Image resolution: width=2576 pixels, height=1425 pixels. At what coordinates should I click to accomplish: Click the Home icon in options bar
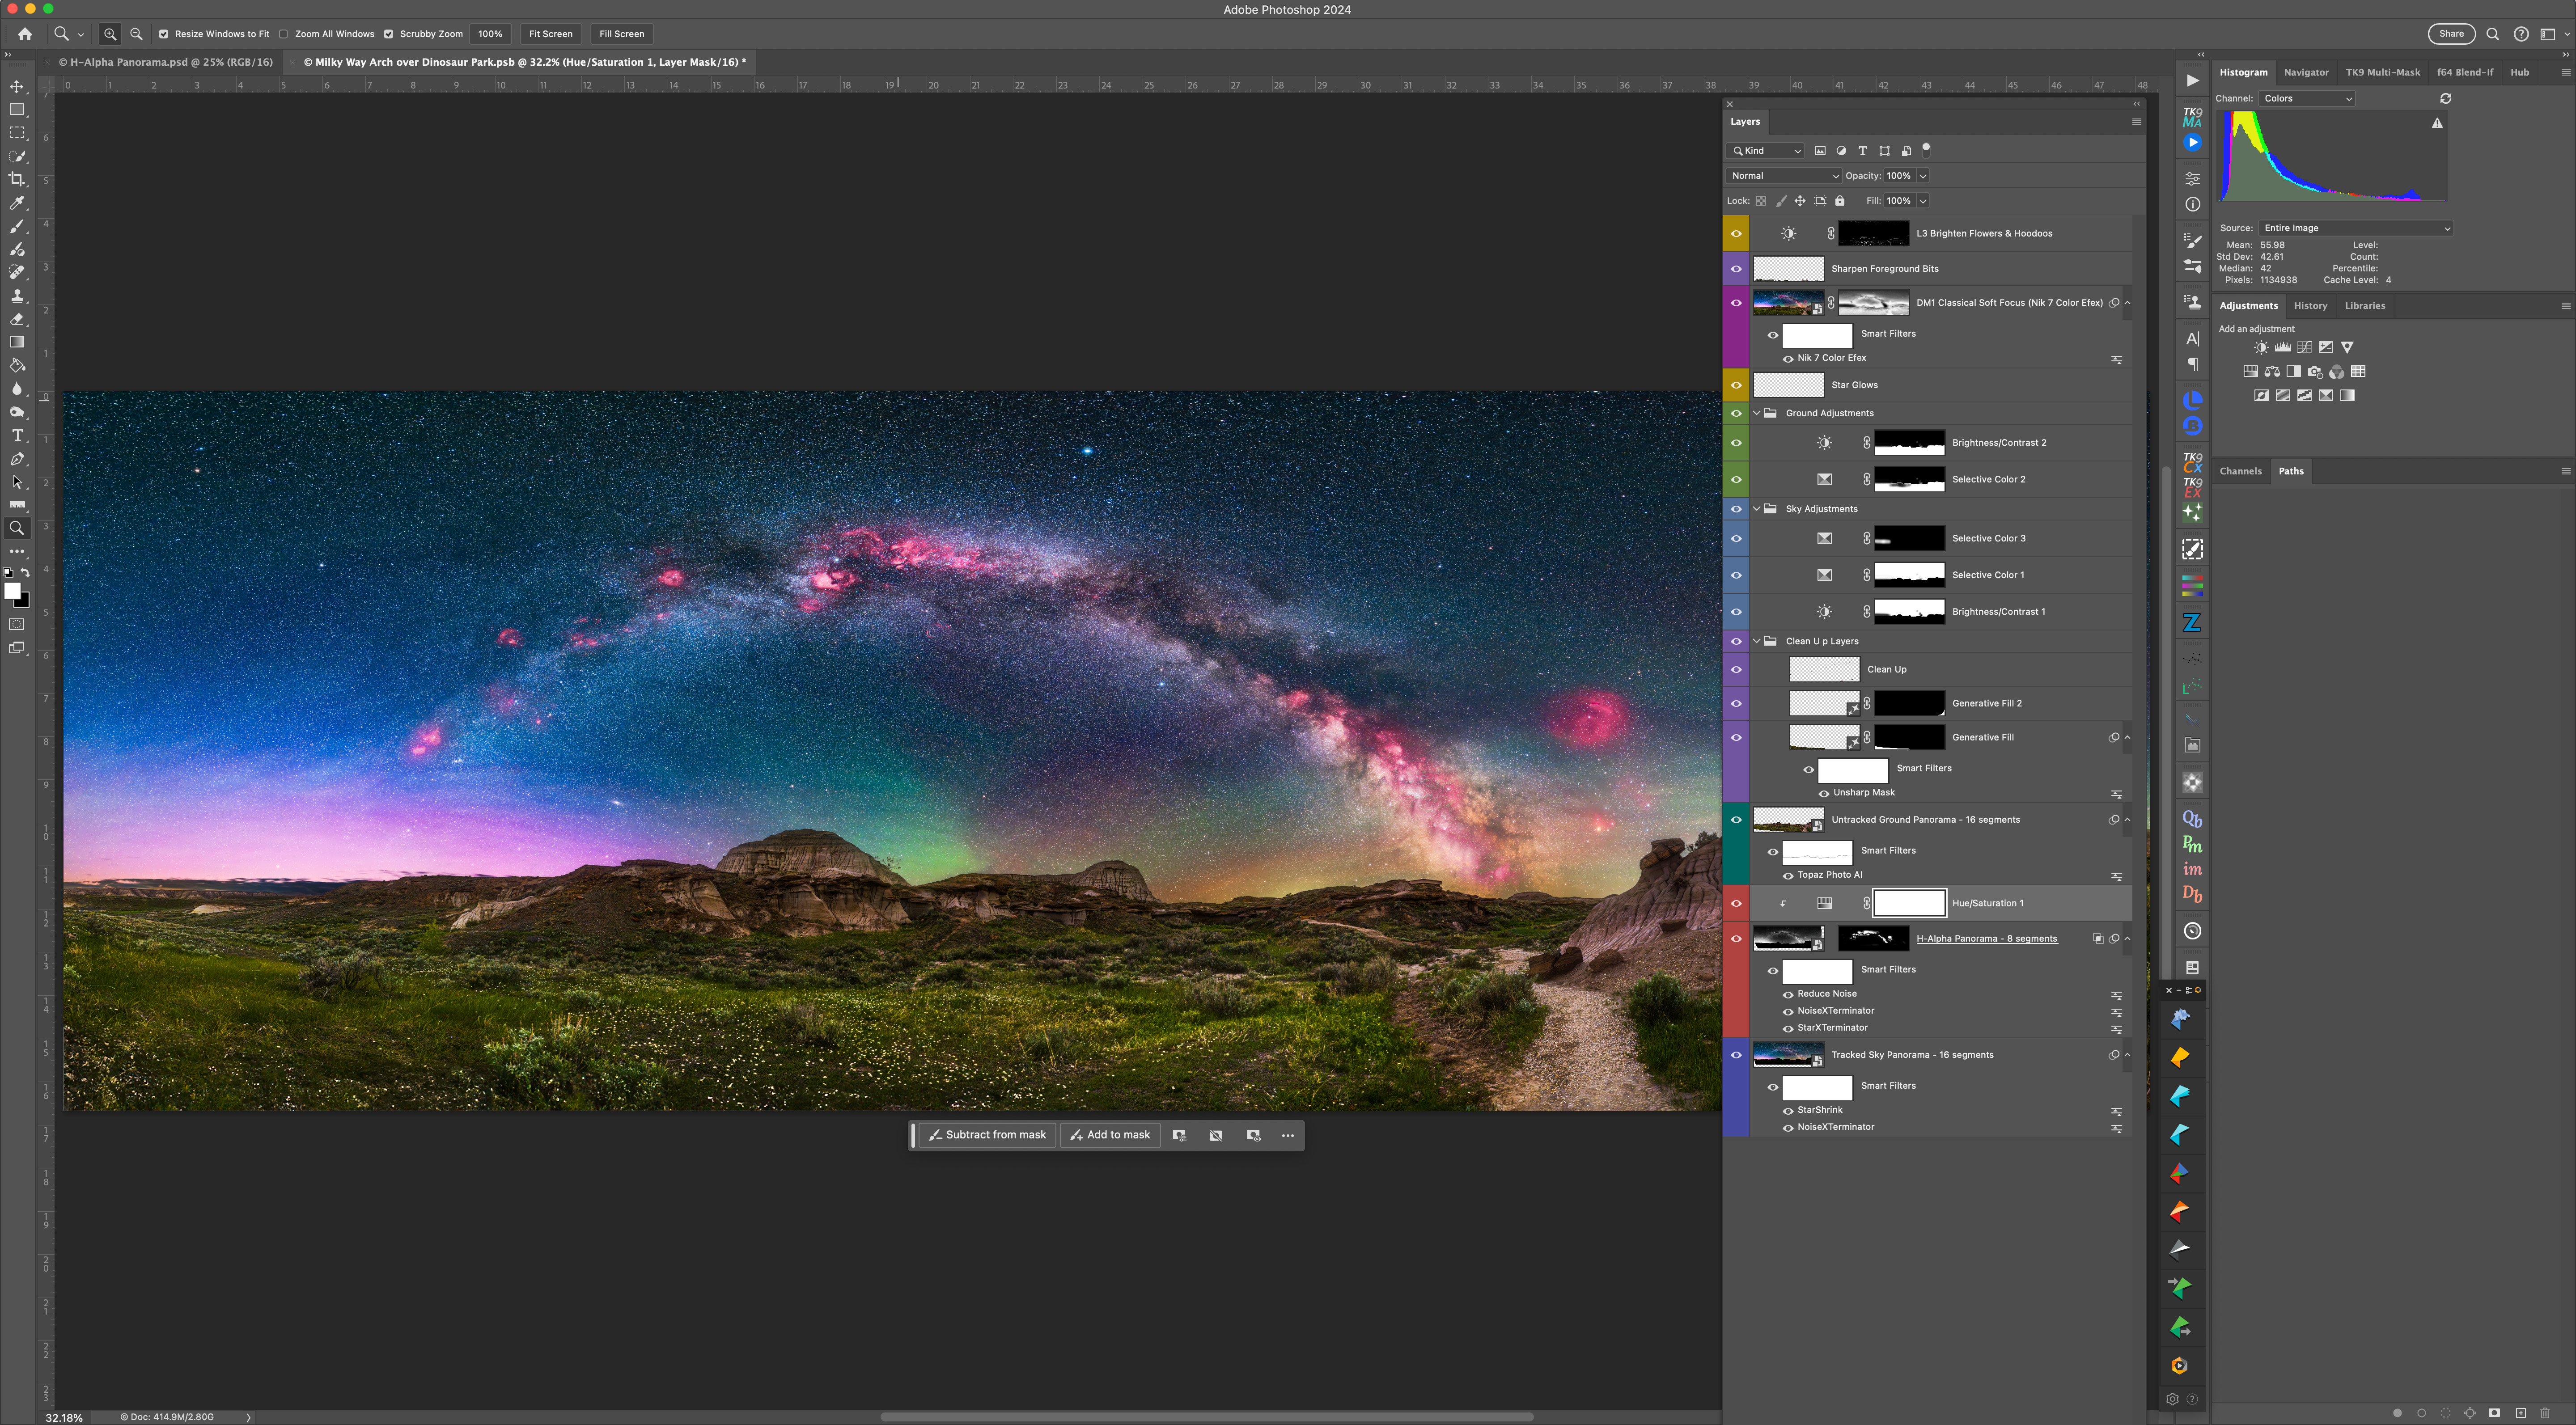[25, 34]
